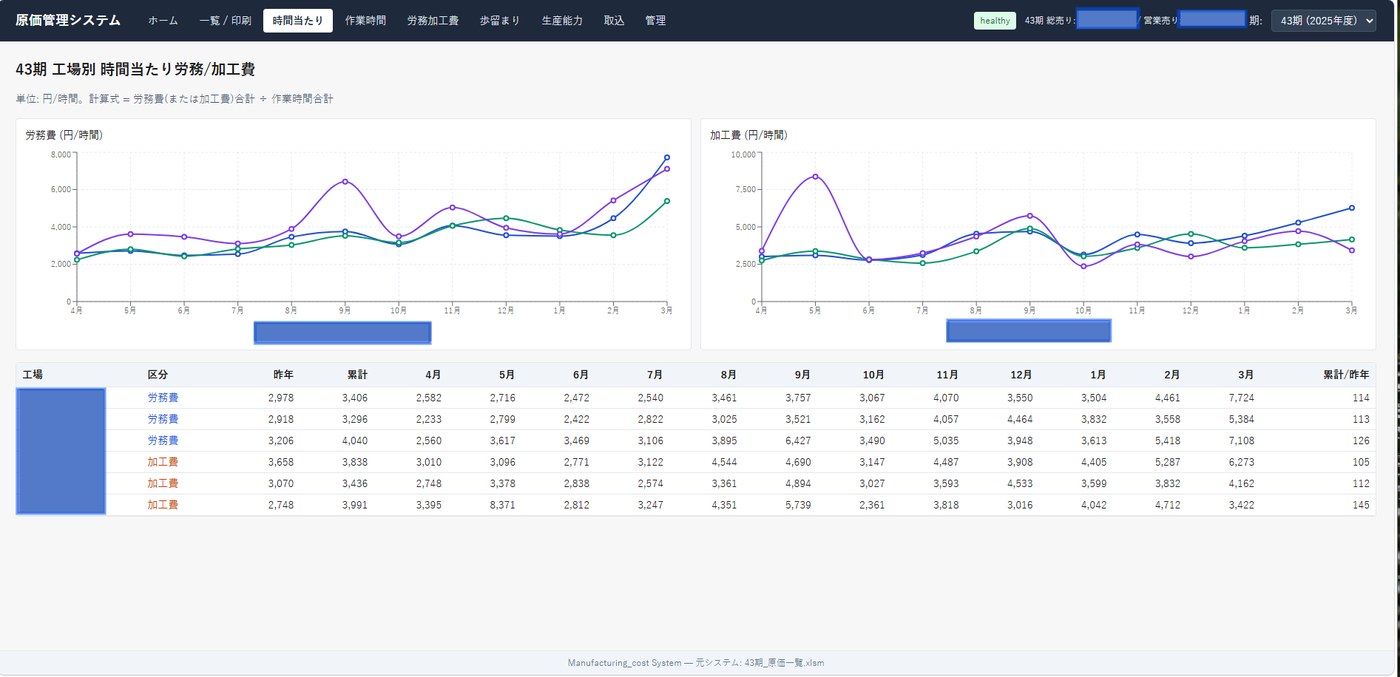
Task: Select the 4,070 cell in November column
Action: 945,398
